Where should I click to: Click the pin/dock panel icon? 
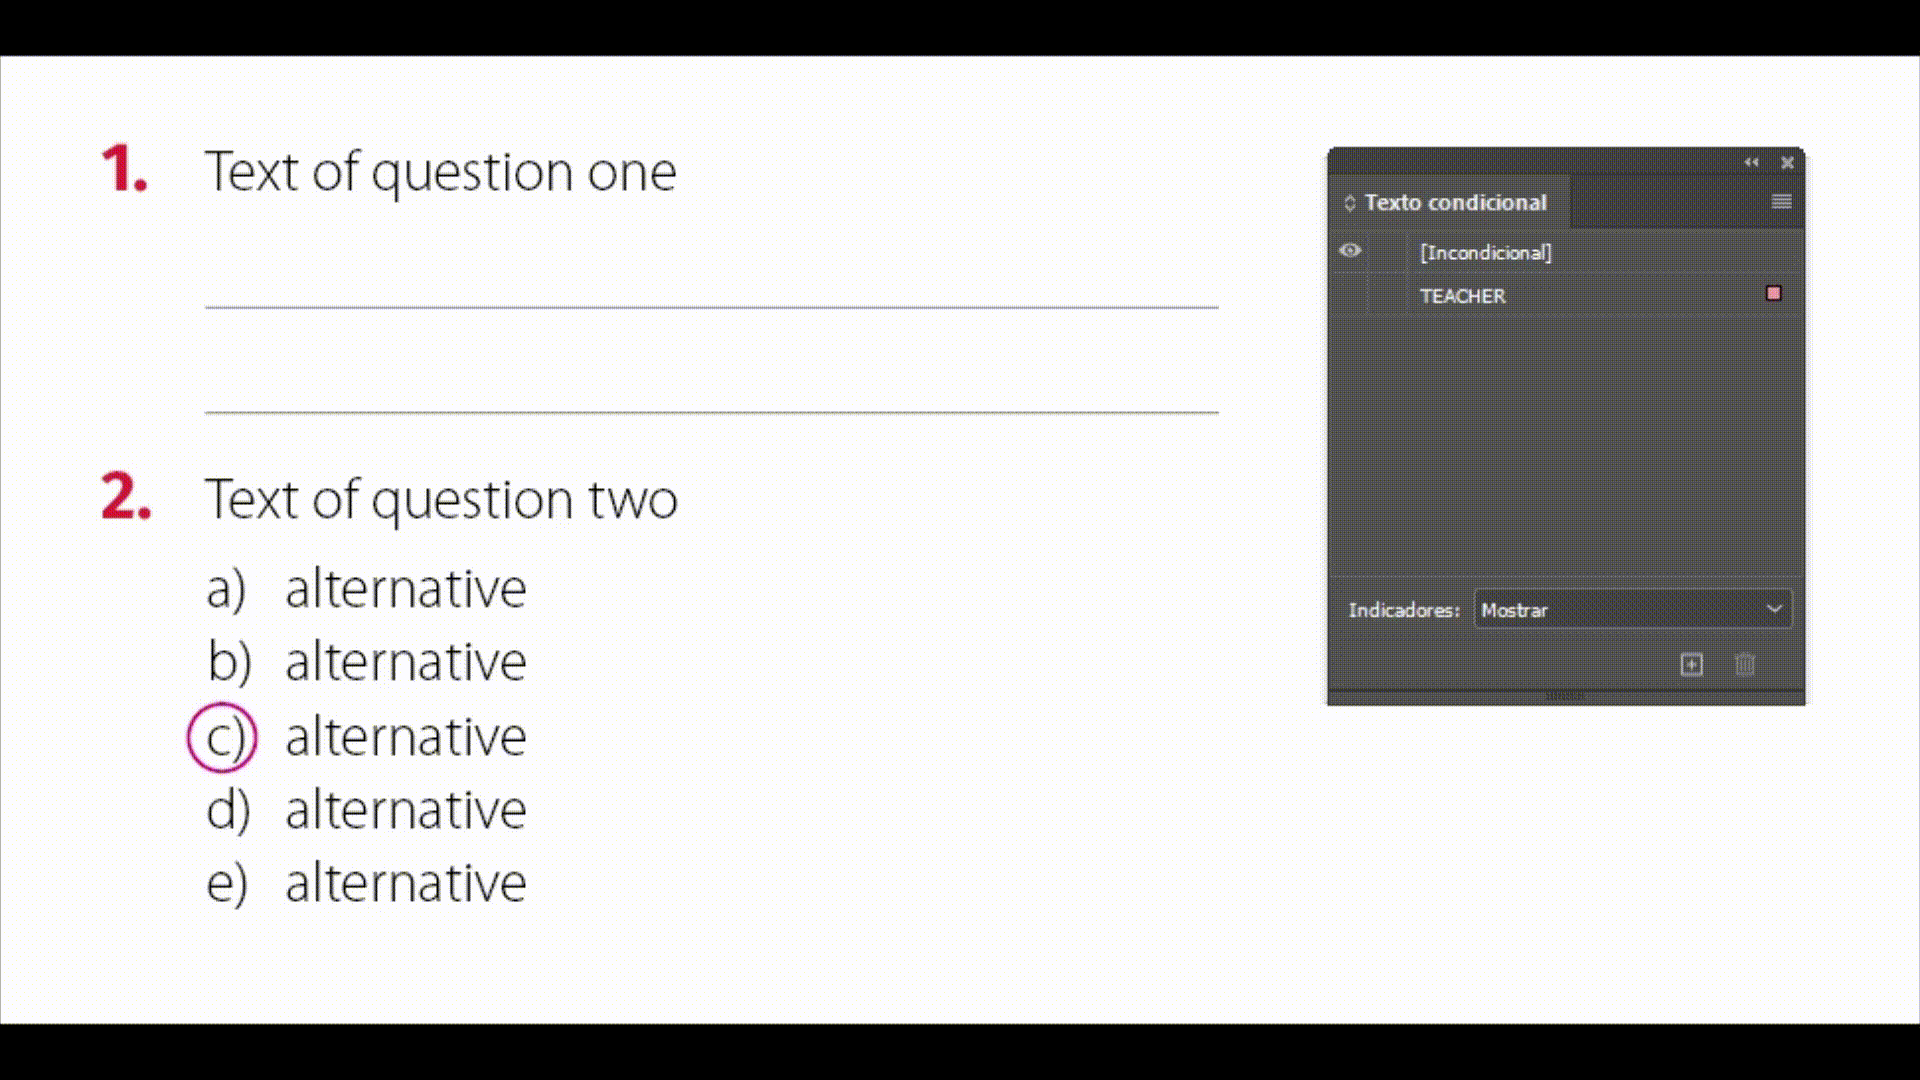pyautogui.click(x=1749, y=162)
